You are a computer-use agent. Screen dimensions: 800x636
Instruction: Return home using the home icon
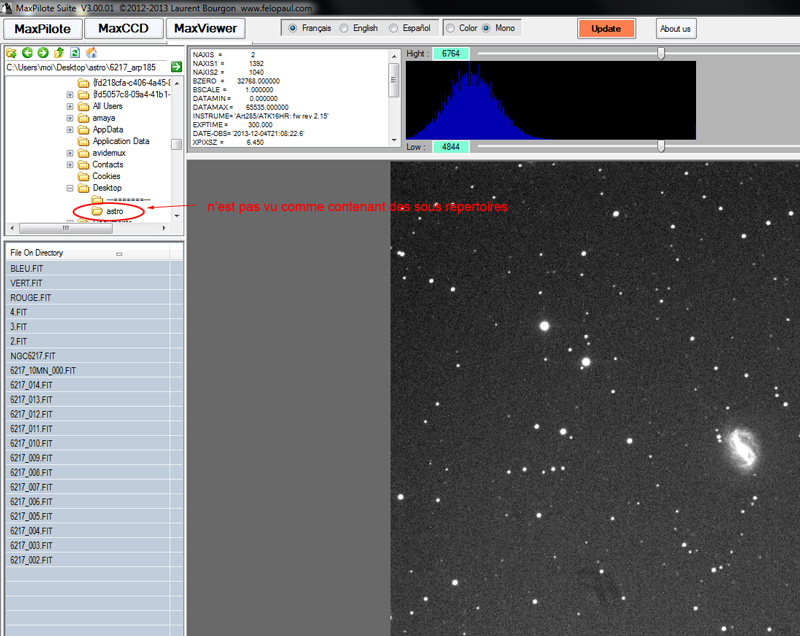pyautogui.click(x=90, y=54)
